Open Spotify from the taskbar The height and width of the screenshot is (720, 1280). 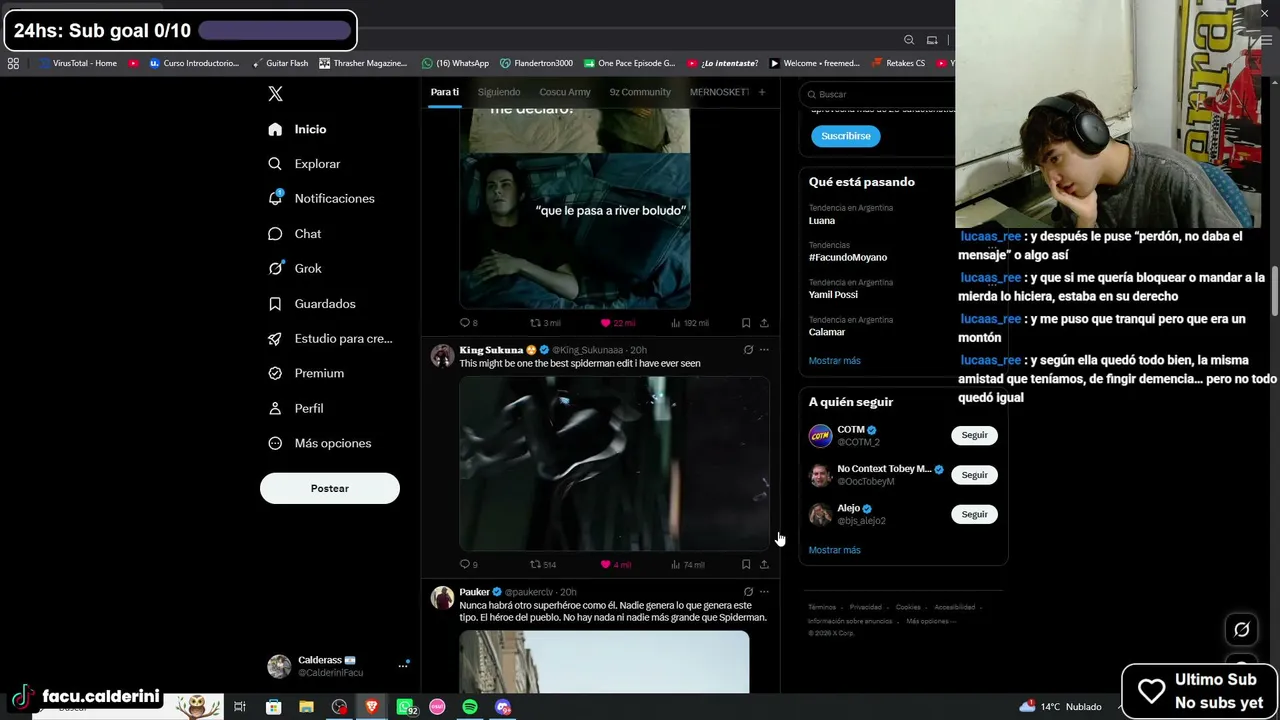click(470, 707)
